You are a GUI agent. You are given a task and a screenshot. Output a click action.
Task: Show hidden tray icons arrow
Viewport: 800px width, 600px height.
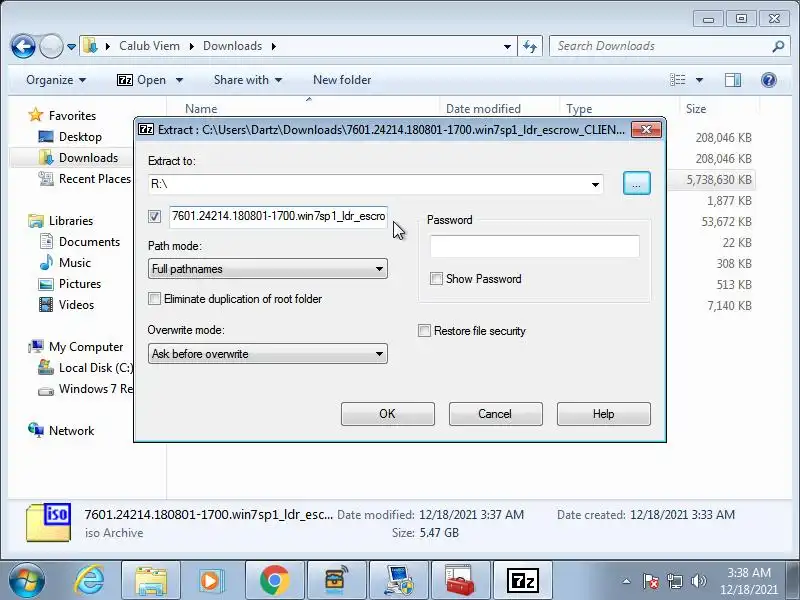pyautogui.click(x=627, y=581)
